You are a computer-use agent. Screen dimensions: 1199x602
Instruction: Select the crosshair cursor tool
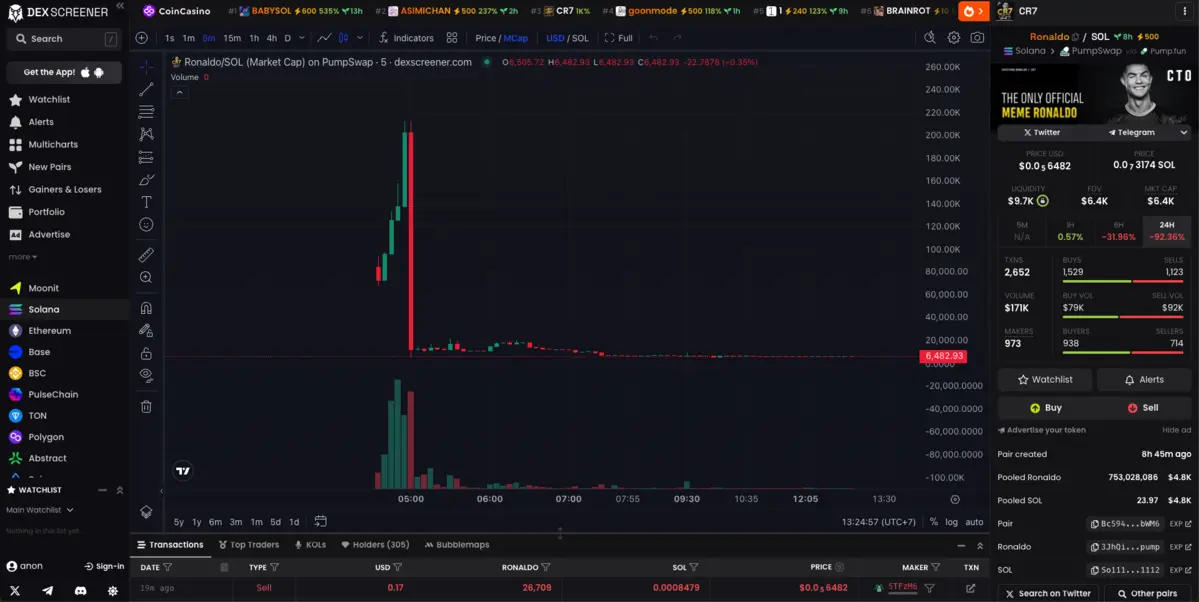click(x=146, y=67)
